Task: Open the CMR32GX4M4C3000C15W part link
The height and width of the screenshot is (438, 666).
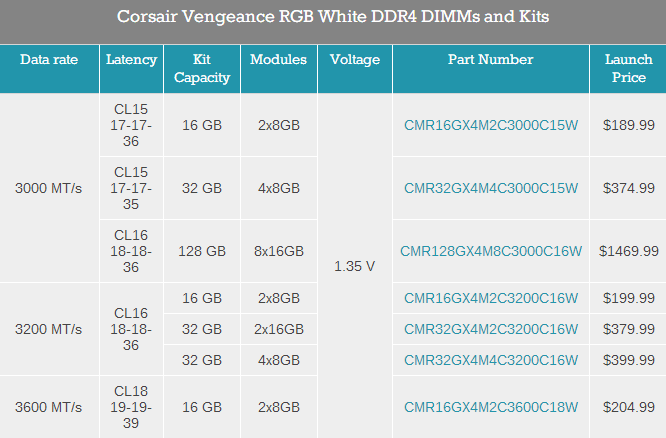Action: (x=491, y=188)
